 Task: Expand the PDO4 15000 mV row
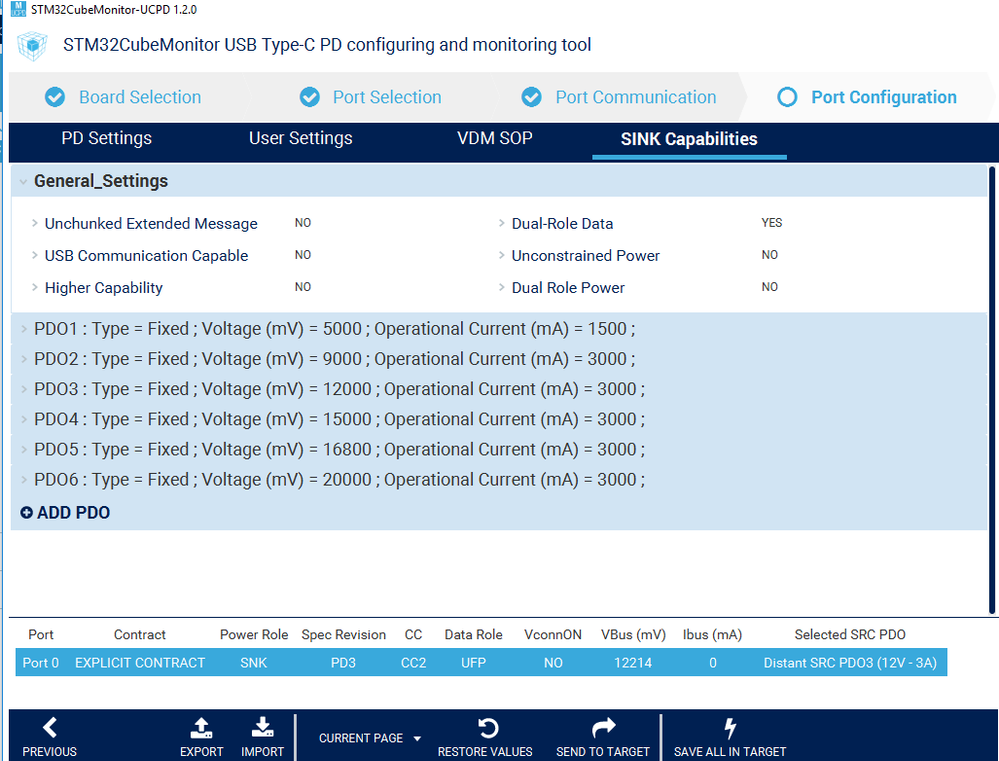coord(24,419)
